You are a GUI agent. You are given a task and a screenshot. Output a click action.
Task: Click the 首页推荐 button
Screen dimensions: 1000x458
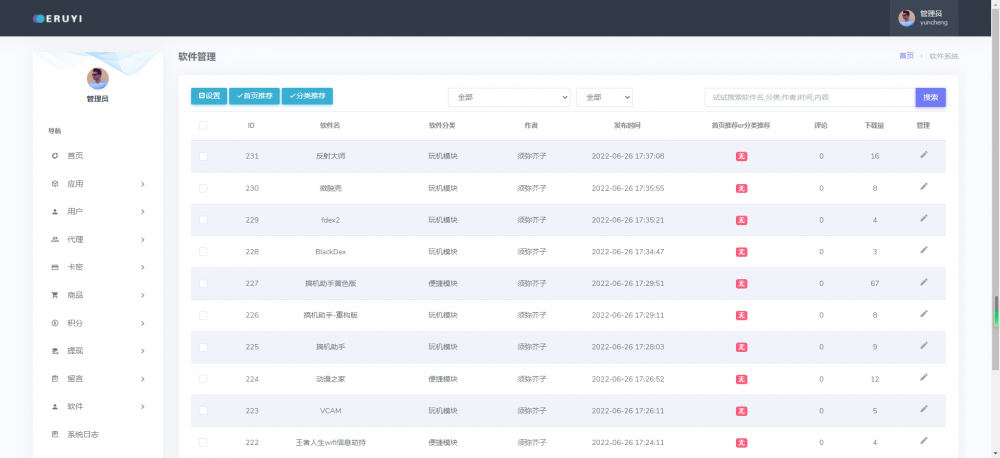pyautogui.click(x=254, y=96)
